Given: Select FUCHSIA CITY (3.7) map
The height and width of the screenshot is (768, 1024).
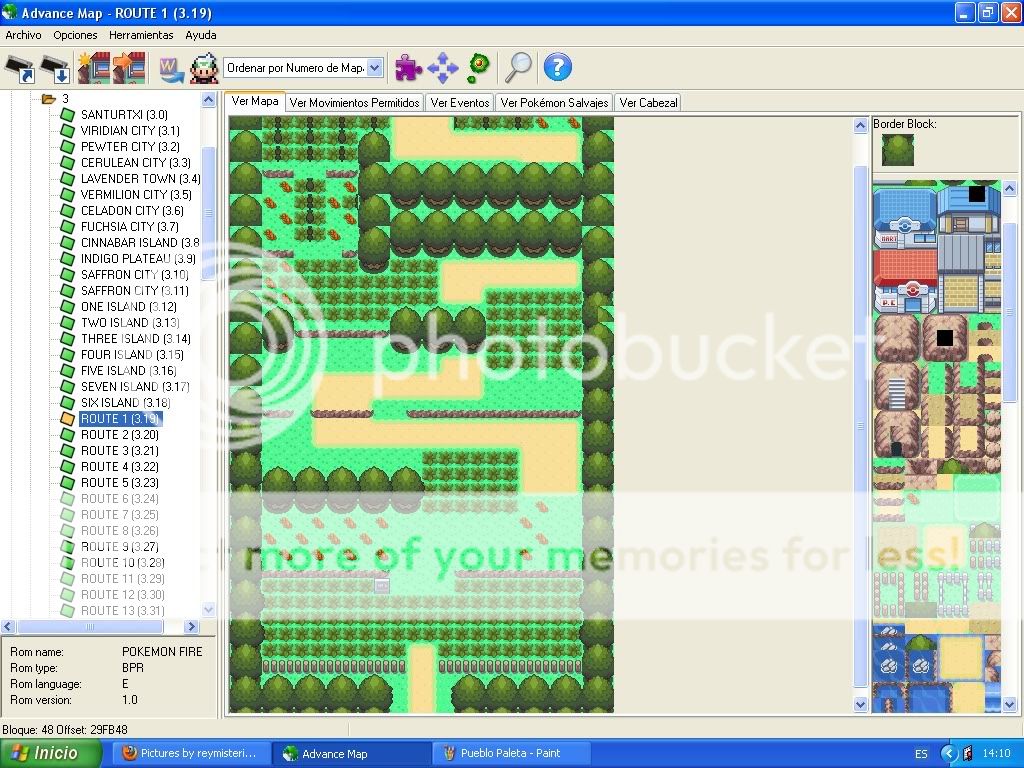Looking at the screenshot, I should [129, 227].
